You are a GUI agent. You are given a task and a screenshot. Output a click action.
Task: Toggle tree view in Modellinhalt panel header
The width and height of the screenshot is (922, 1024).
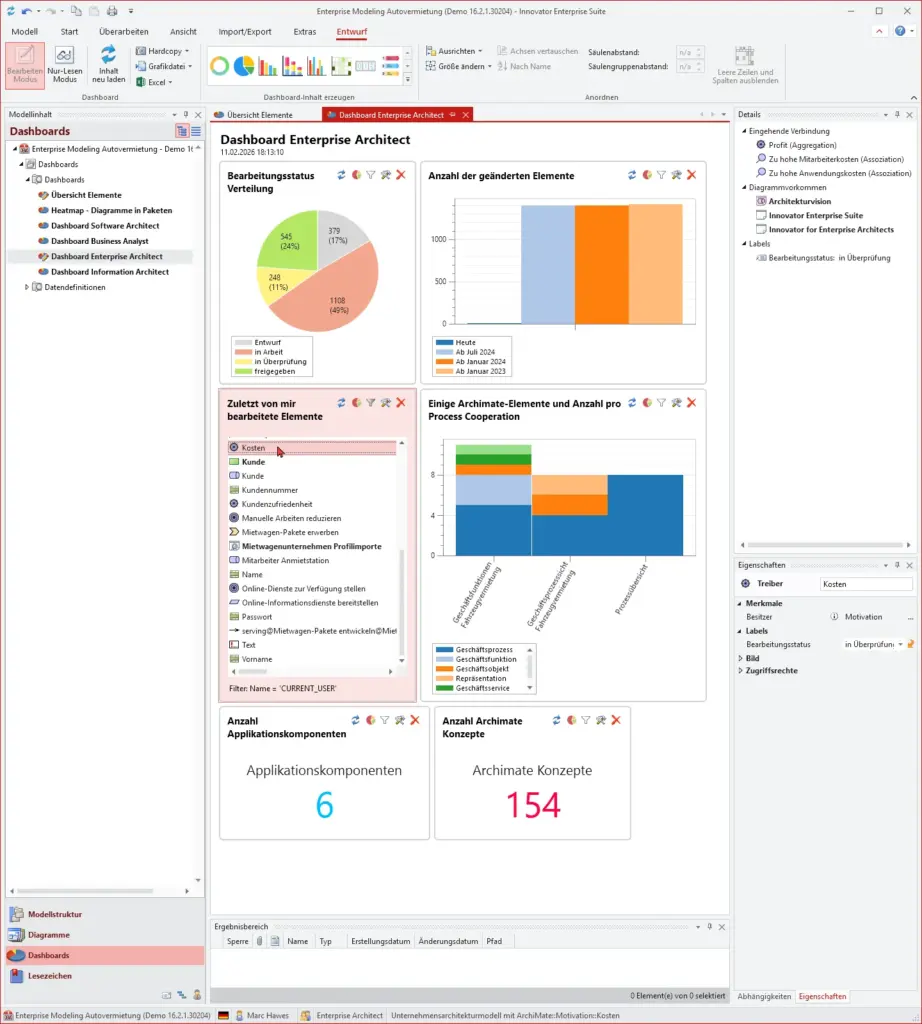click(181, 131)
